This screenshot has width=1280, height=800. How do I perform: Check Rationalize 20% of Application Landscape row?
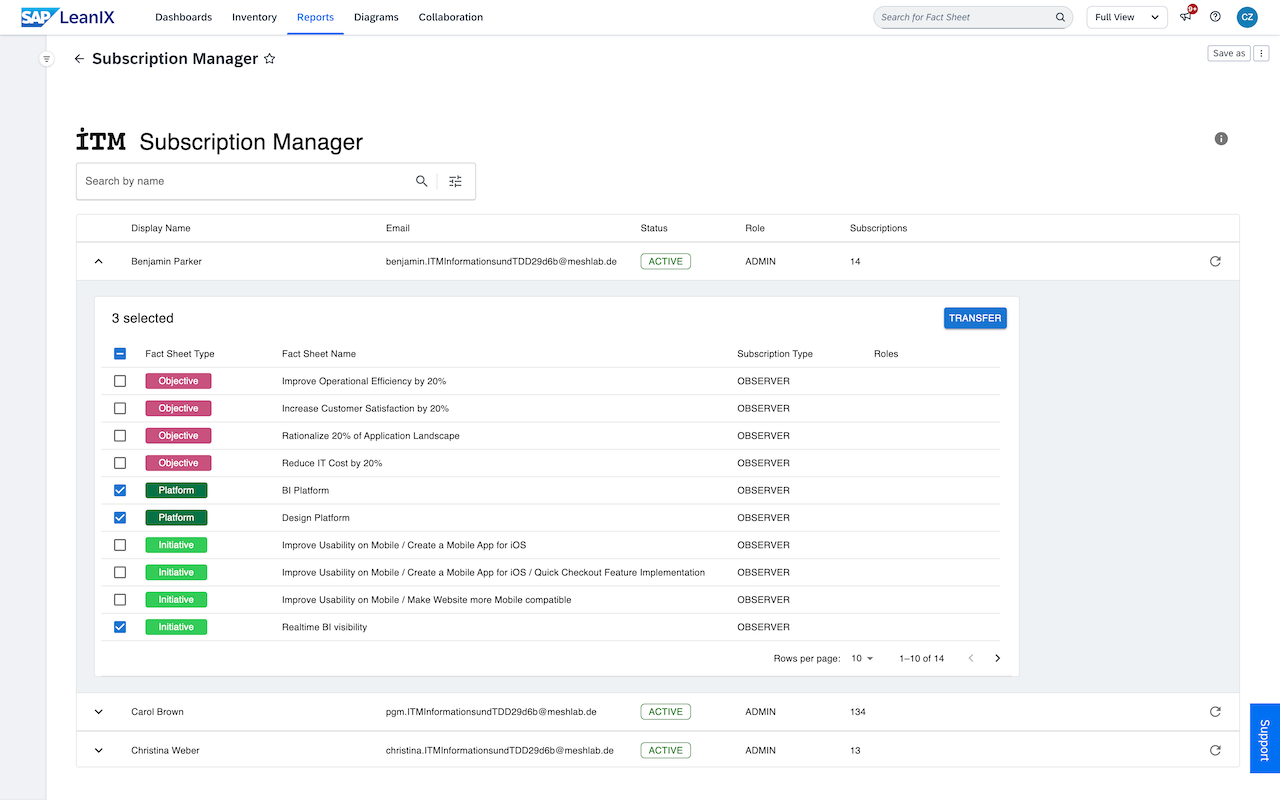[120, 436]
